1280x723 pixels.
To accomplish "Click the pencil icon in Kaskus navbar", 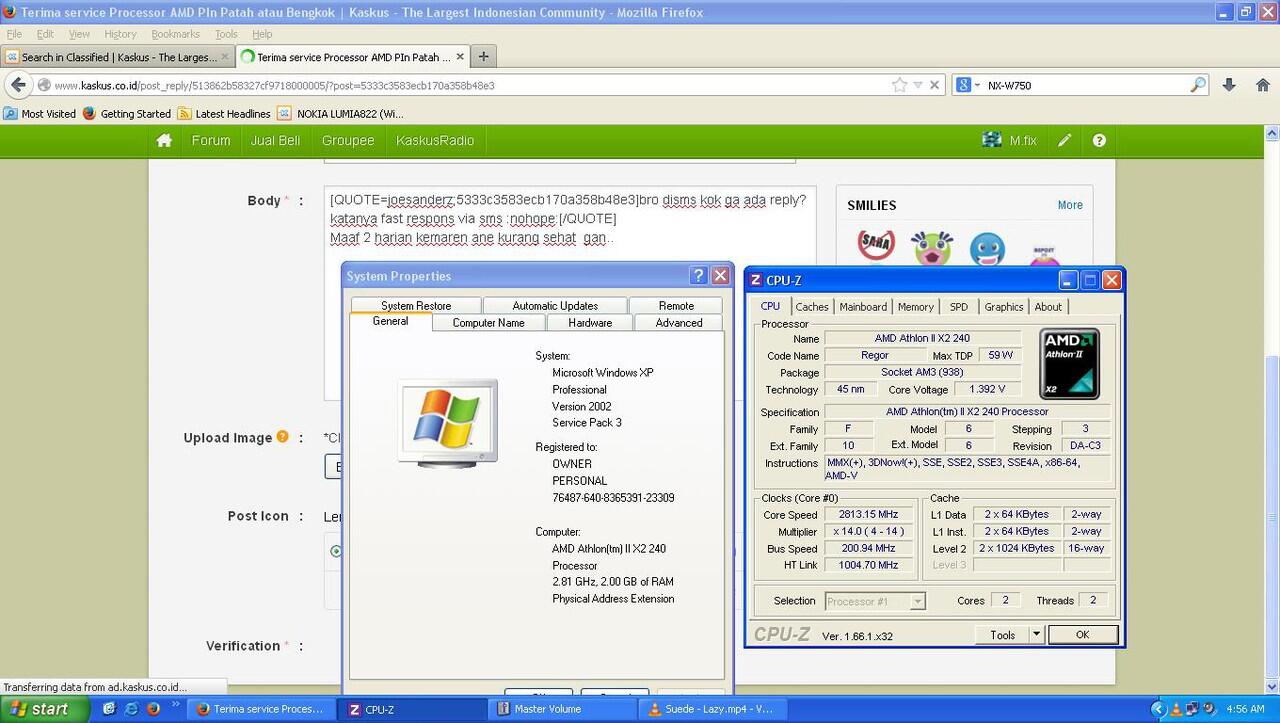I will (1064, 141).
